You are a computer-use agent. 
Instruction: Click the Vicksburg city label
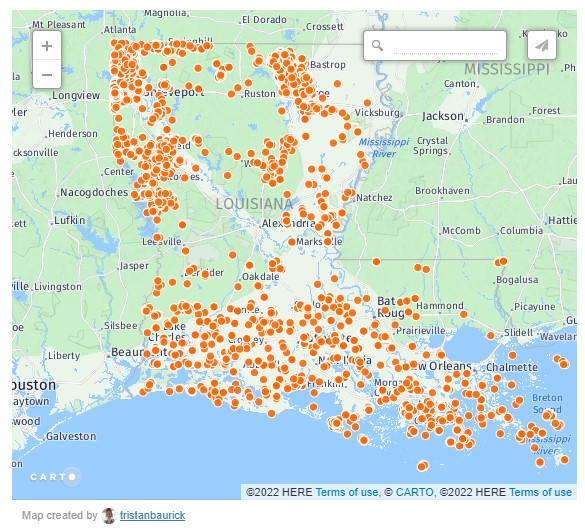point(377,112)
